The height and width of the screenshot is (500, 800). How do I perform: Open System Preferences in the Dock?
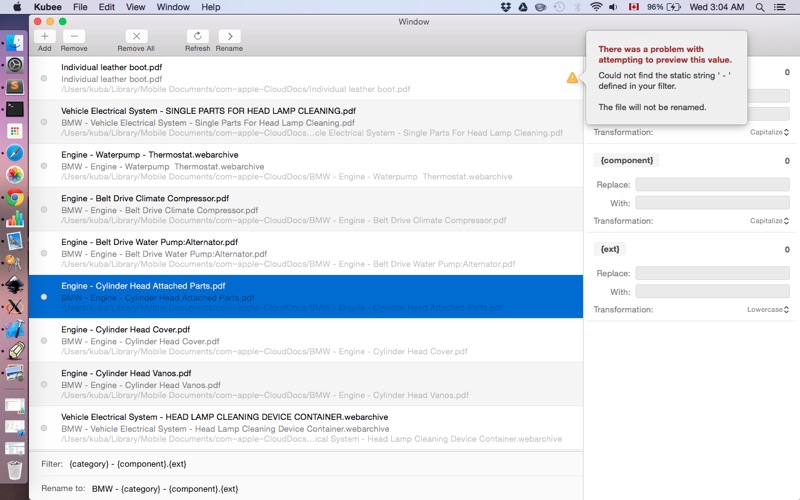15,65
